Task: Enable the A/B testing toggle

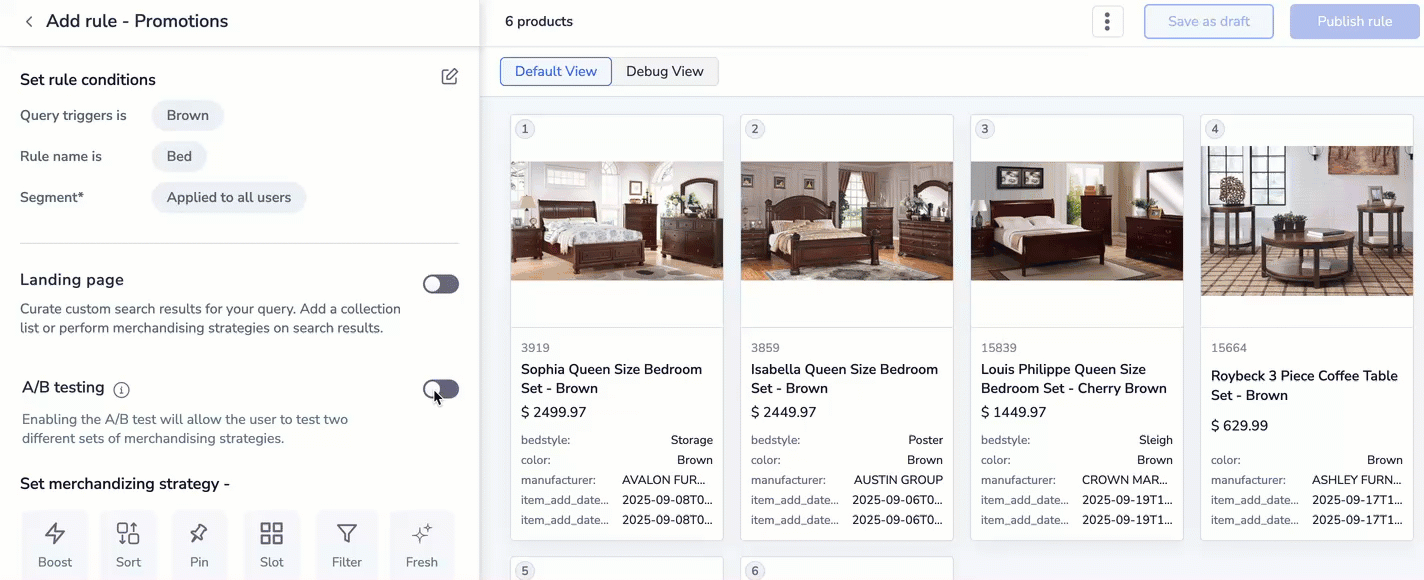Action: point(441,389)
